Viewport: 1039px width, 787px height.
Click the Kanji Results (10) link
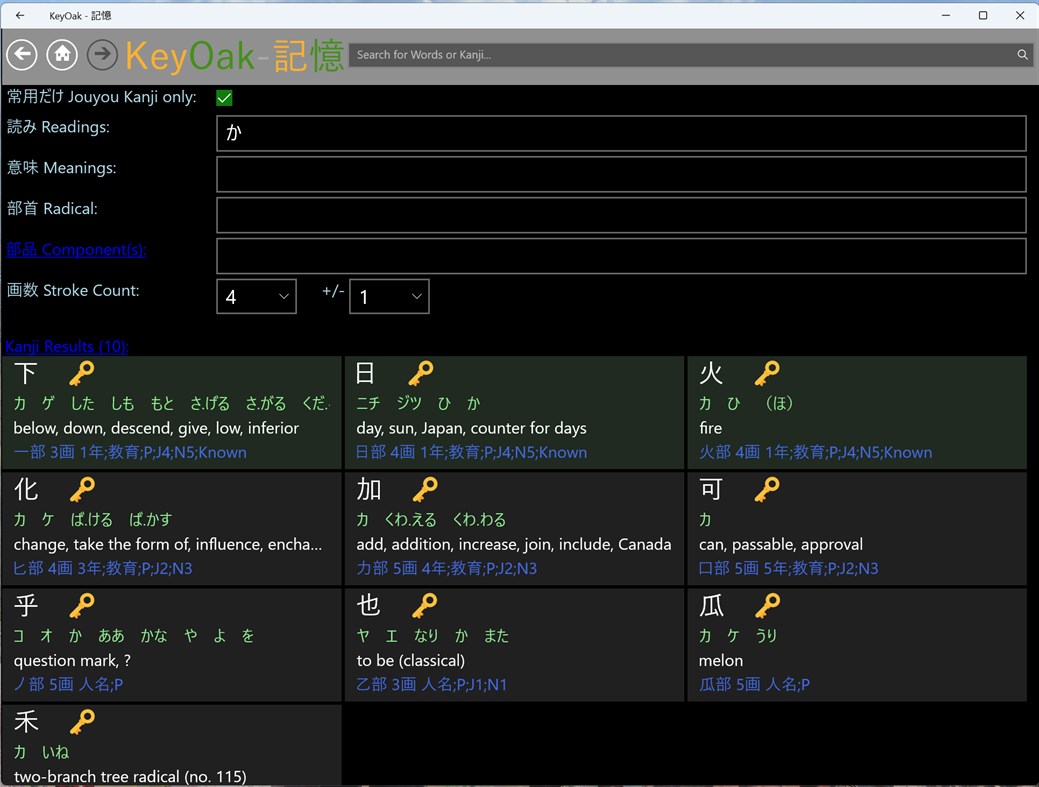pyautogui.click(x=66, y=346)
